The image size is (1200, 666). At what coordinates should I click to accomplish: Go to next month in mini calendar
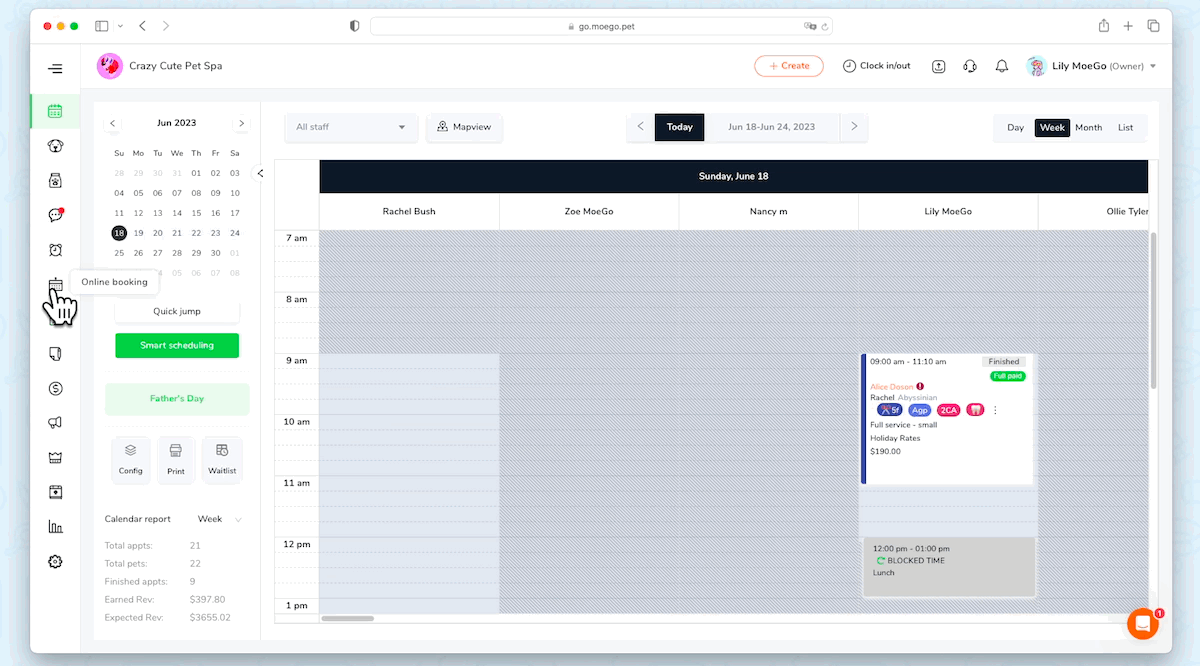(241, 123)
